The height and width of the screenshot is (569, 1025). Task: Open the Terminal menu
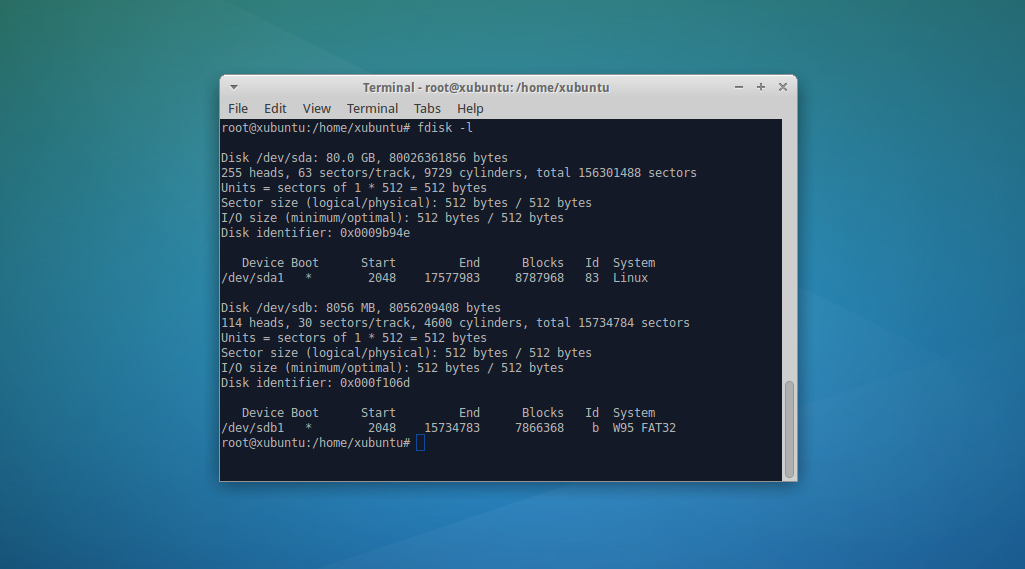coord(372,109)
